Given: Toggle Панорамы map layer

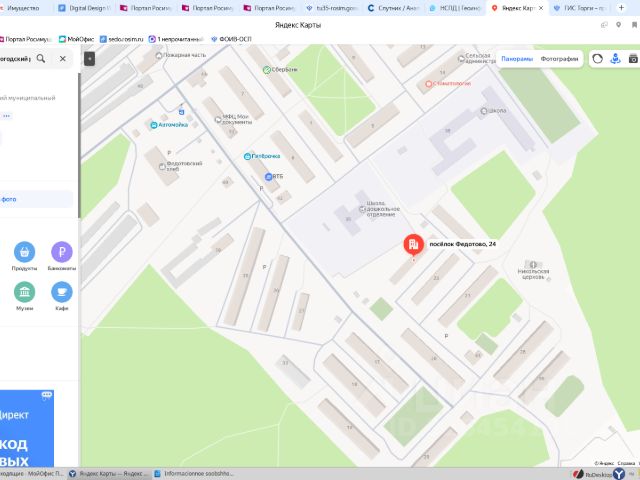Looking at the screenshot, I should (517, 59).
